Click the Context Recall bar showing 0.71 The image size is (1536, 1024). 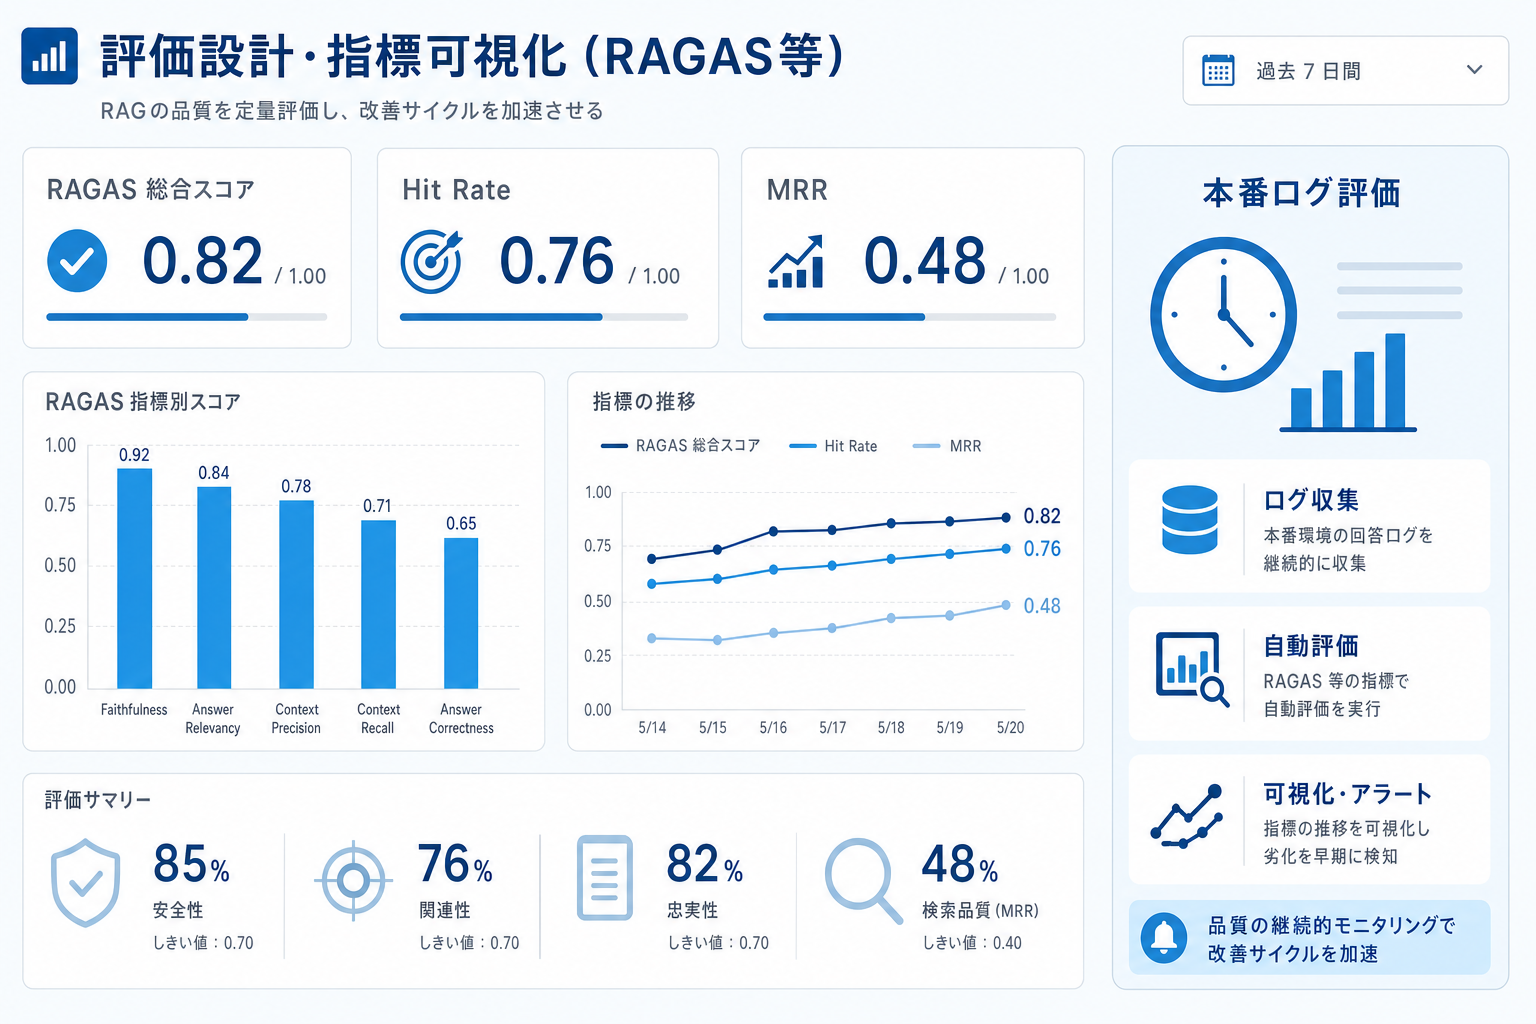point(378,604)
